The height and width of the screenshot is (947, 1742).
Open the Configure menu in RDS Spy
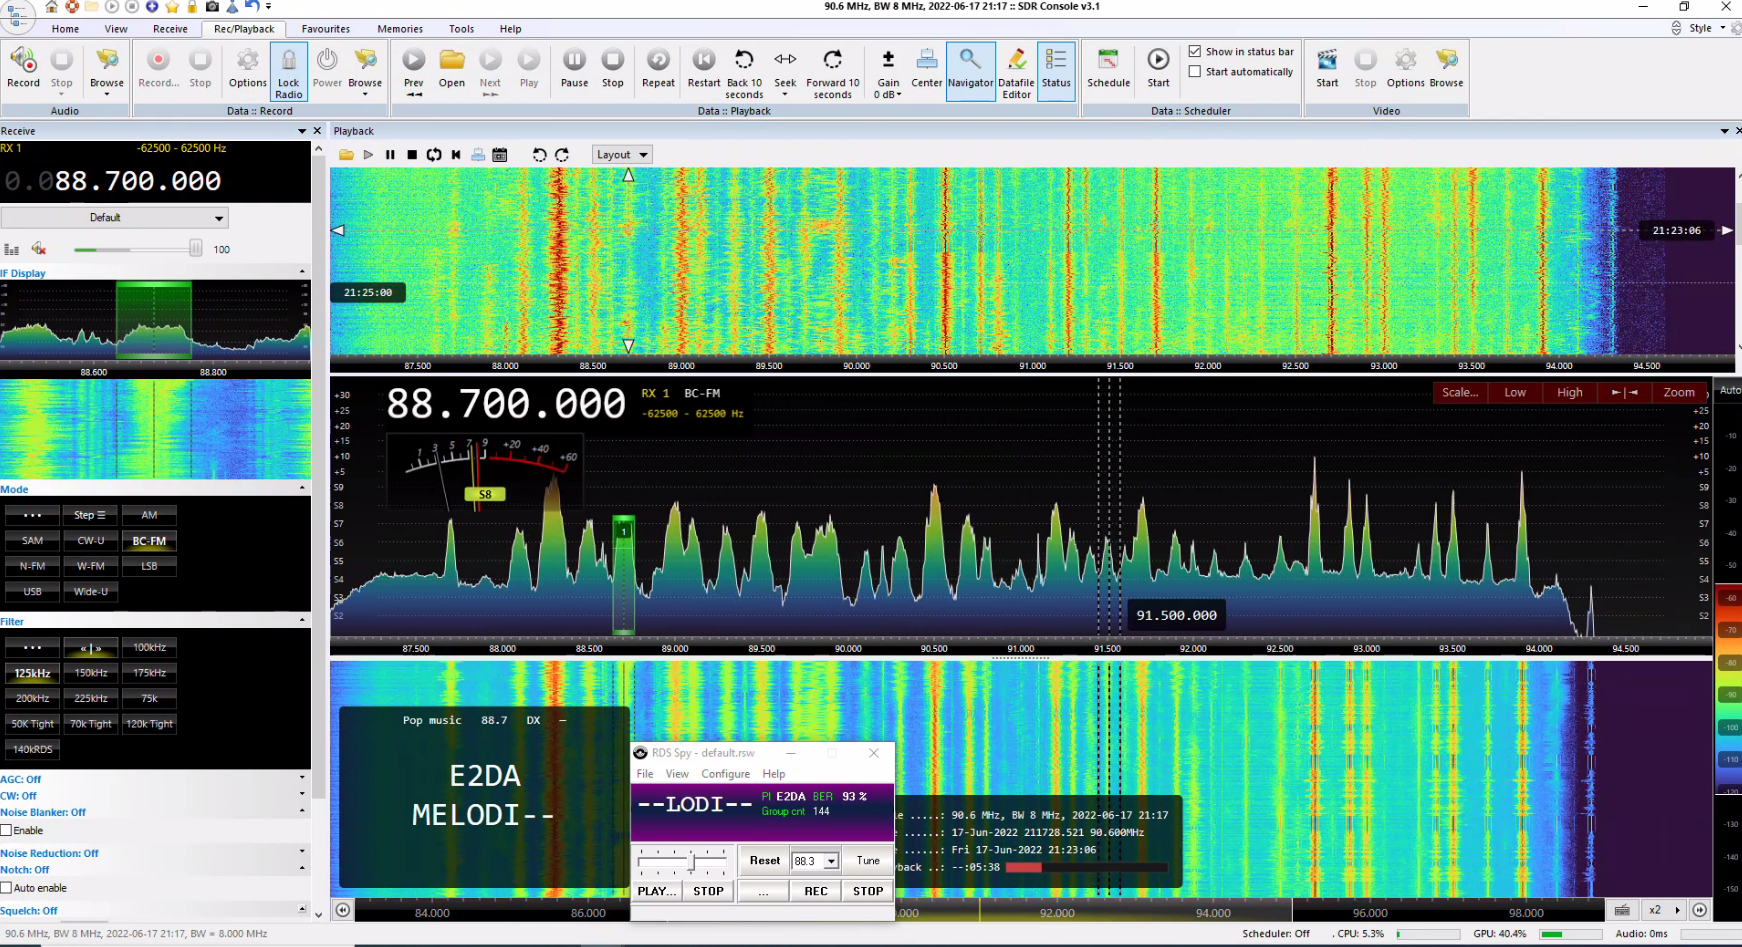pos(725,774)
